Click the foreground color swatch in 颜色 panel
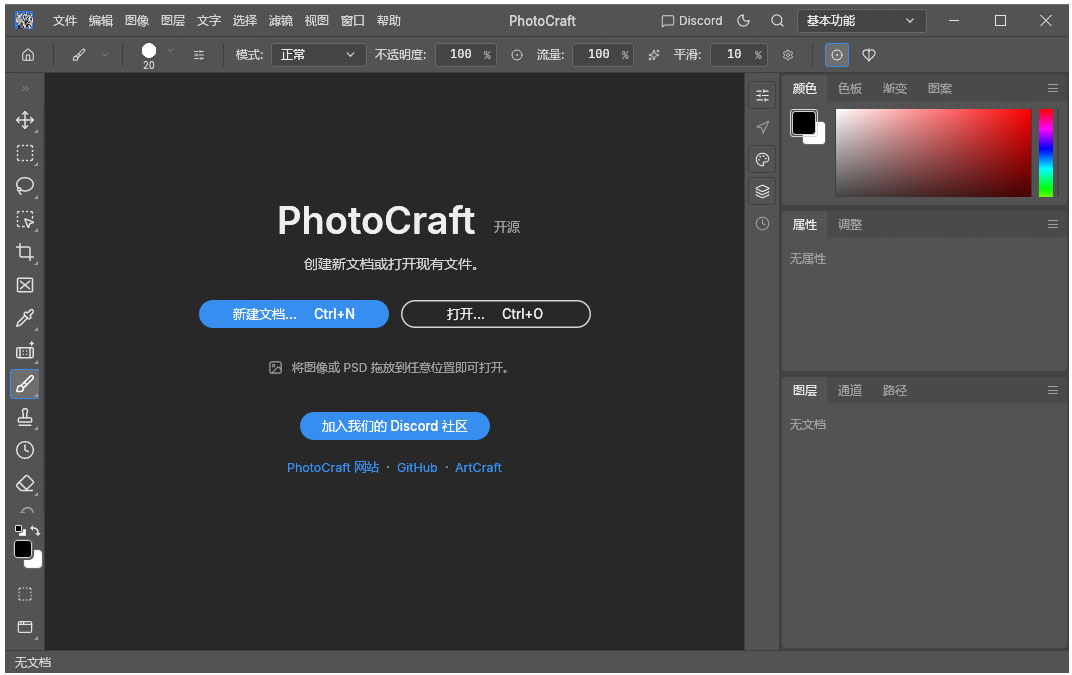 pyautogui.click(x=803, y=123)
